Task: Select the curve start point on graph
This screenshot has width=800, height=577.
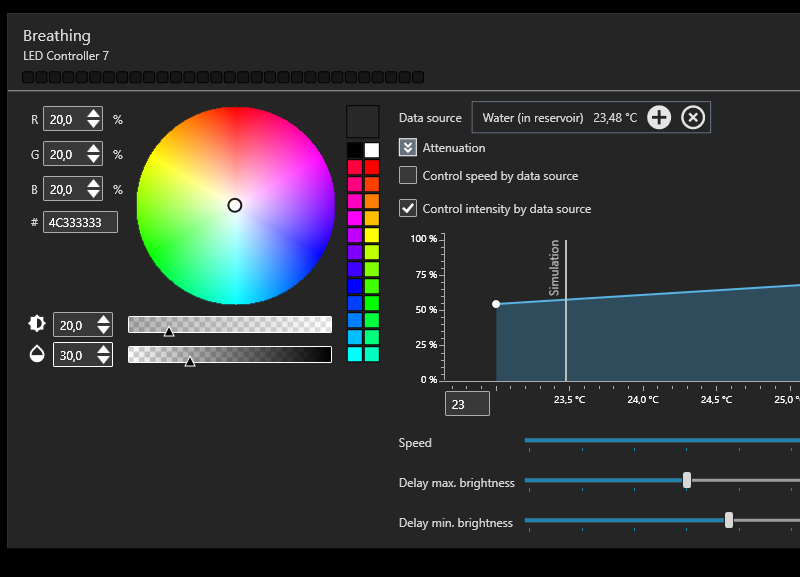Action: click(496, 304)
